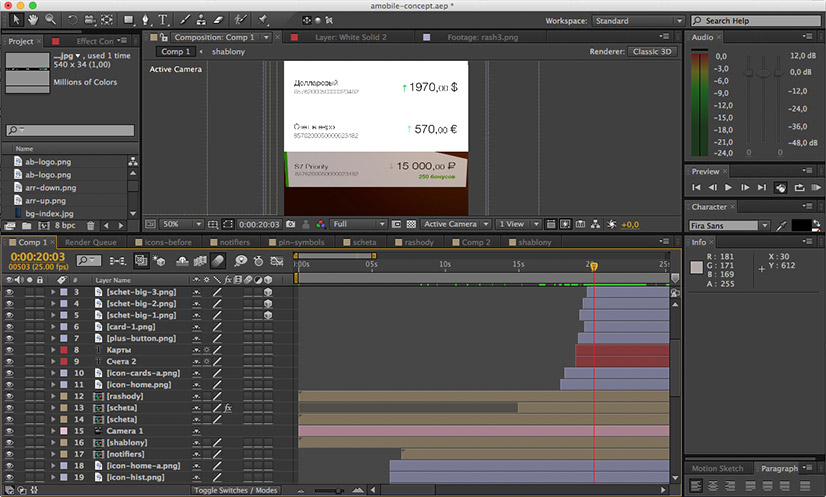Hide the [rashody] layer eye icon
This screenshot has height=497, width=826.
point(10,395)
